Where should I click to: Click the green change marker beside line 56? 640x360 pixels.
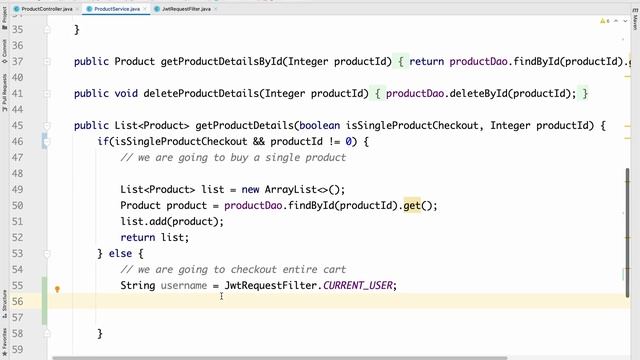44,301
